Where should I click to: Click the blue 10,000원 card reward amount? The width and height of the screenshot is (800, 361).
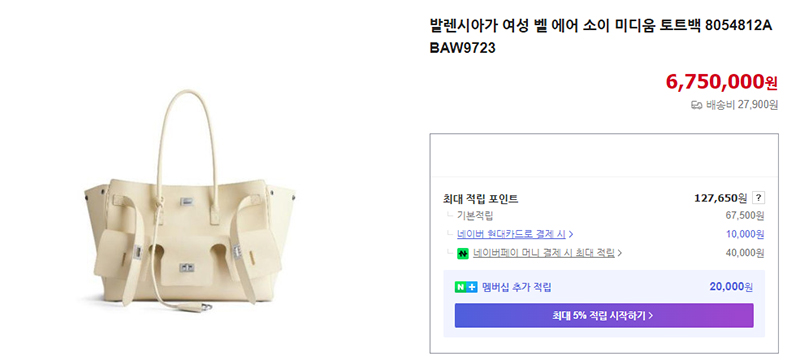pos(745,234)
